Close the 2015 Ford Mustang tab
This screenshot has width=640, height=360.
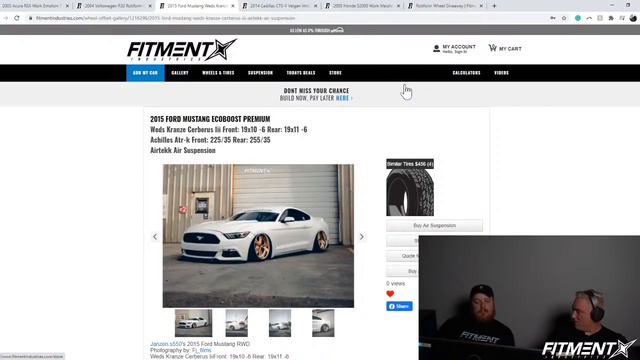[233, 6]
